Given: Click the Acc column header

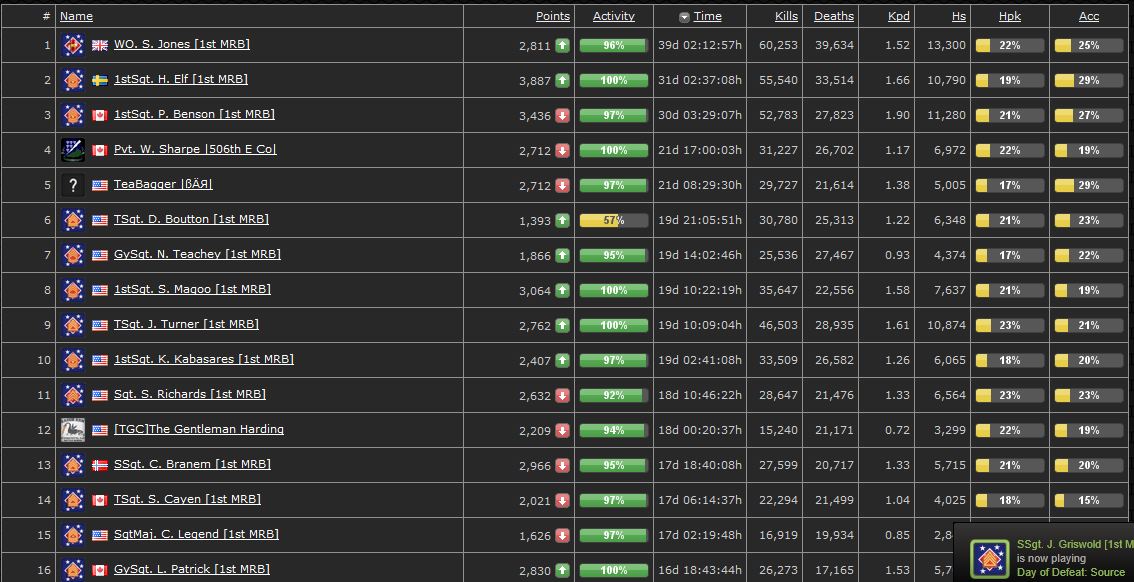Looking at the screenshot, I should click(x=1088, y=16).
